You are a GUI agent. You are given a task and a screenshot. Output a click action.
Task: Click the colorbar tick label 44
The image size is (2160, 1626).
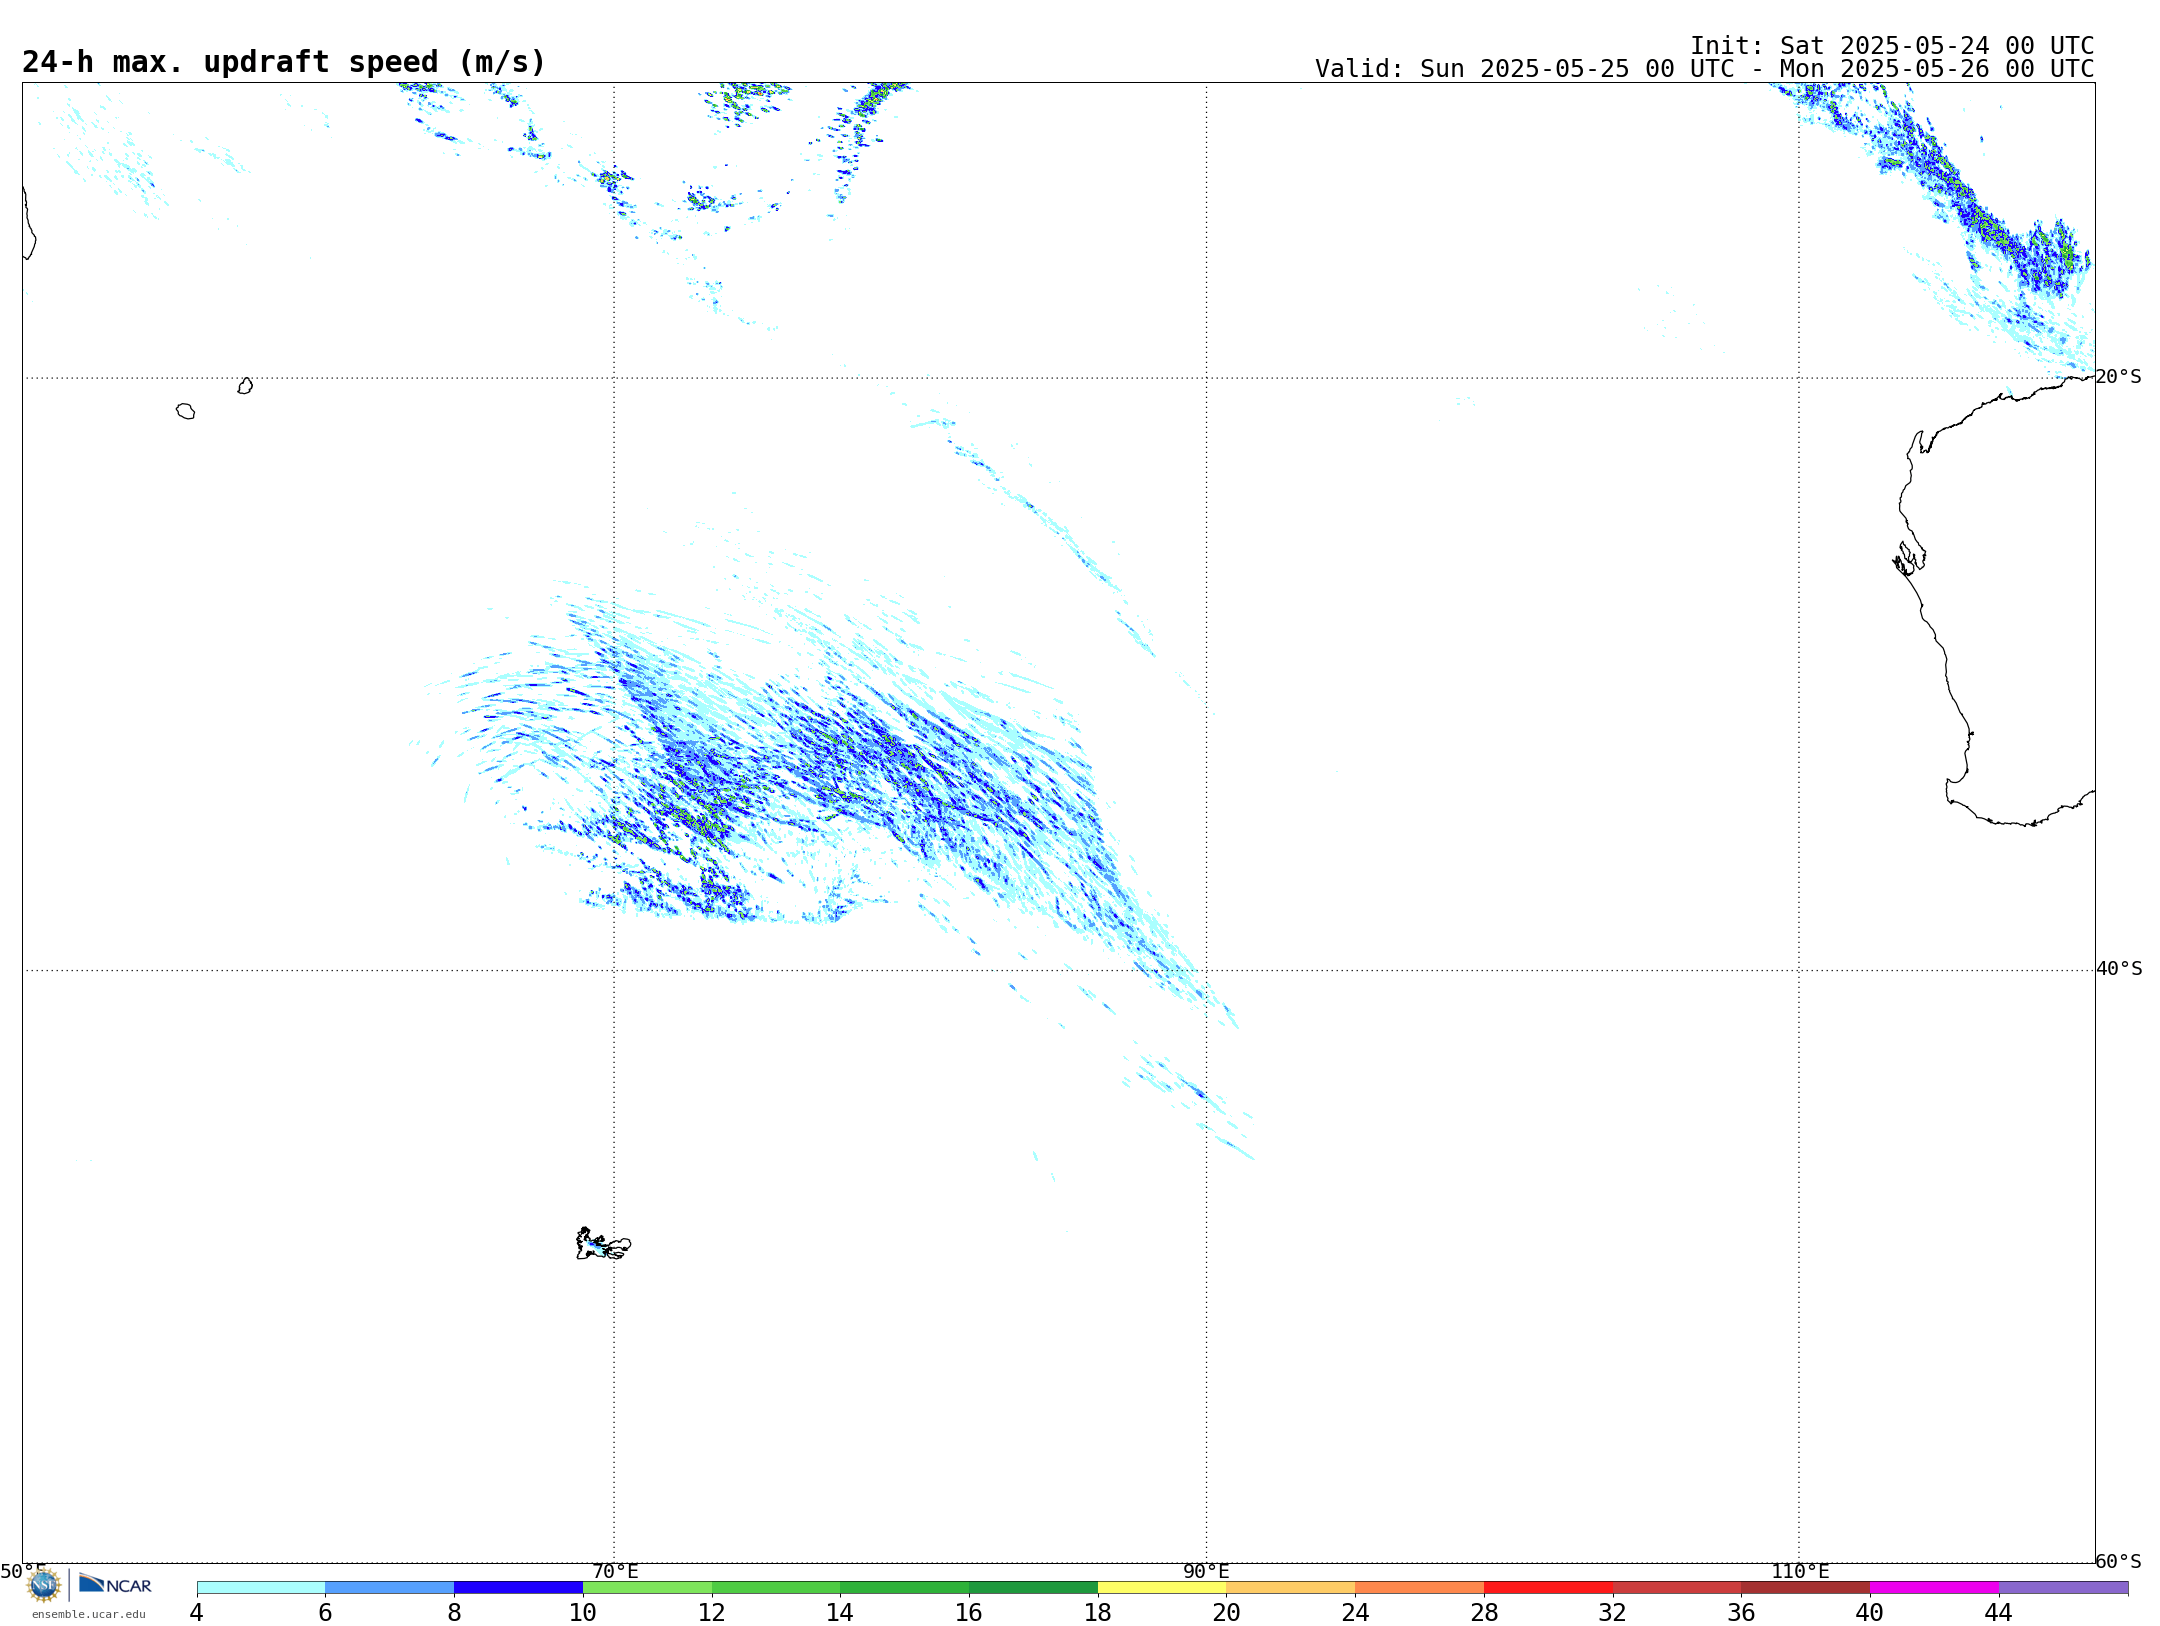click(x=1998, y=1613)
